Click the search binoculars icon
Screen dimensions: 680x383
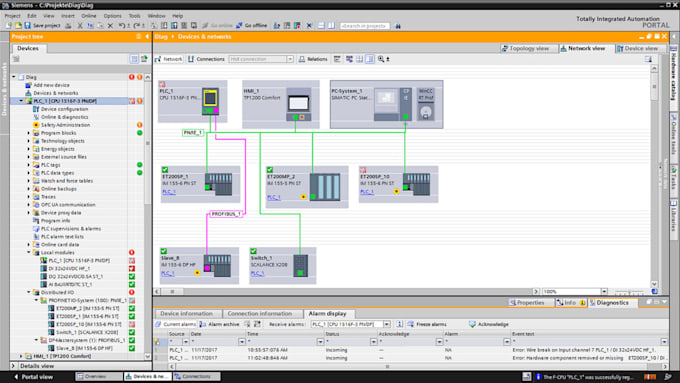point(398,26)
